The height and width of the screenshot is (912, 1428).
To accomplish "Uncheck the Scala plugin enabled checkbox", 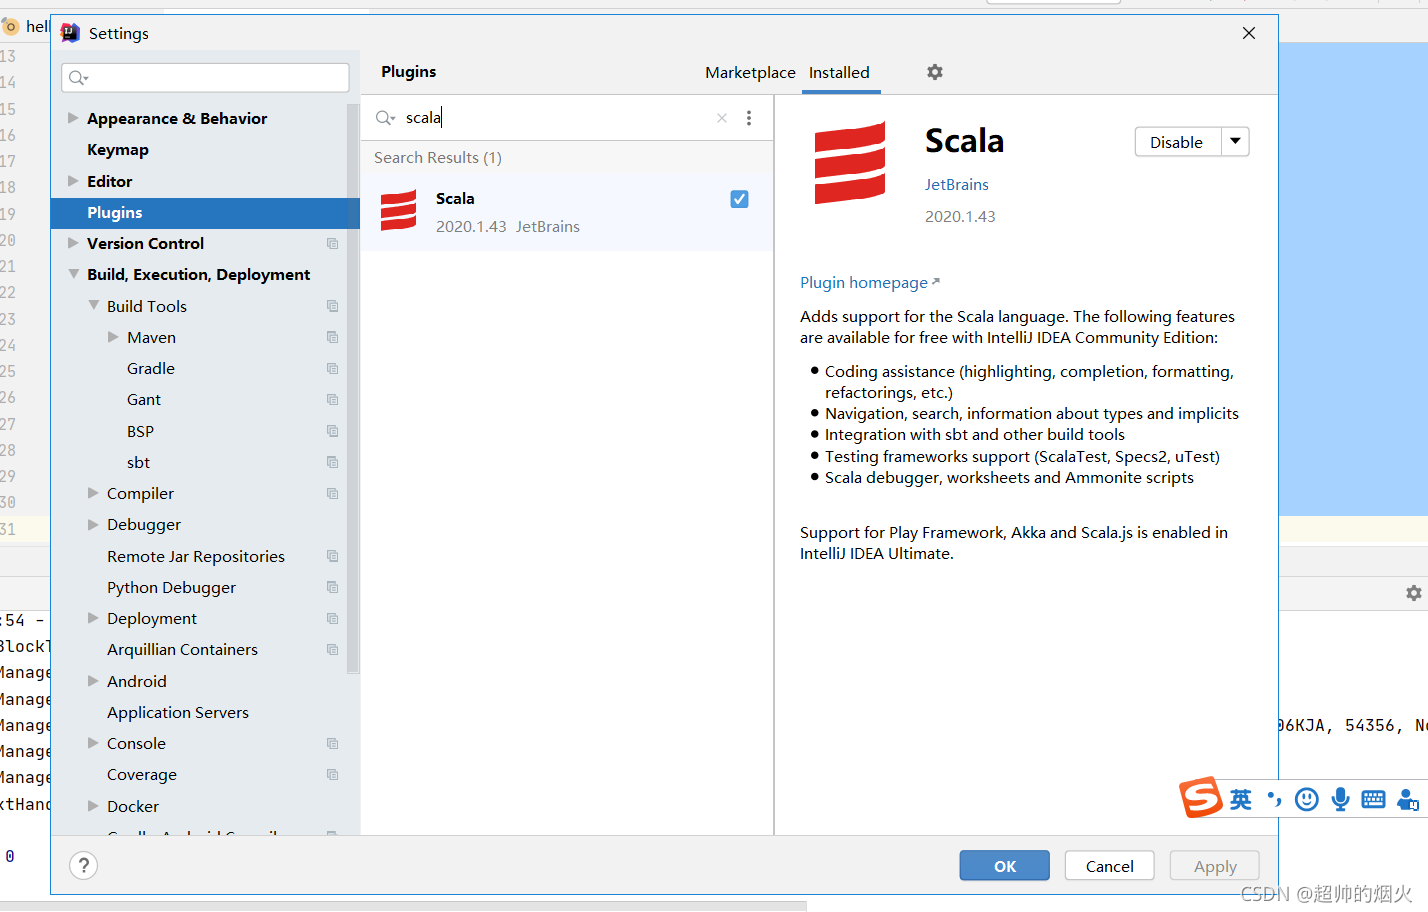I will click(x=739, y=199).
